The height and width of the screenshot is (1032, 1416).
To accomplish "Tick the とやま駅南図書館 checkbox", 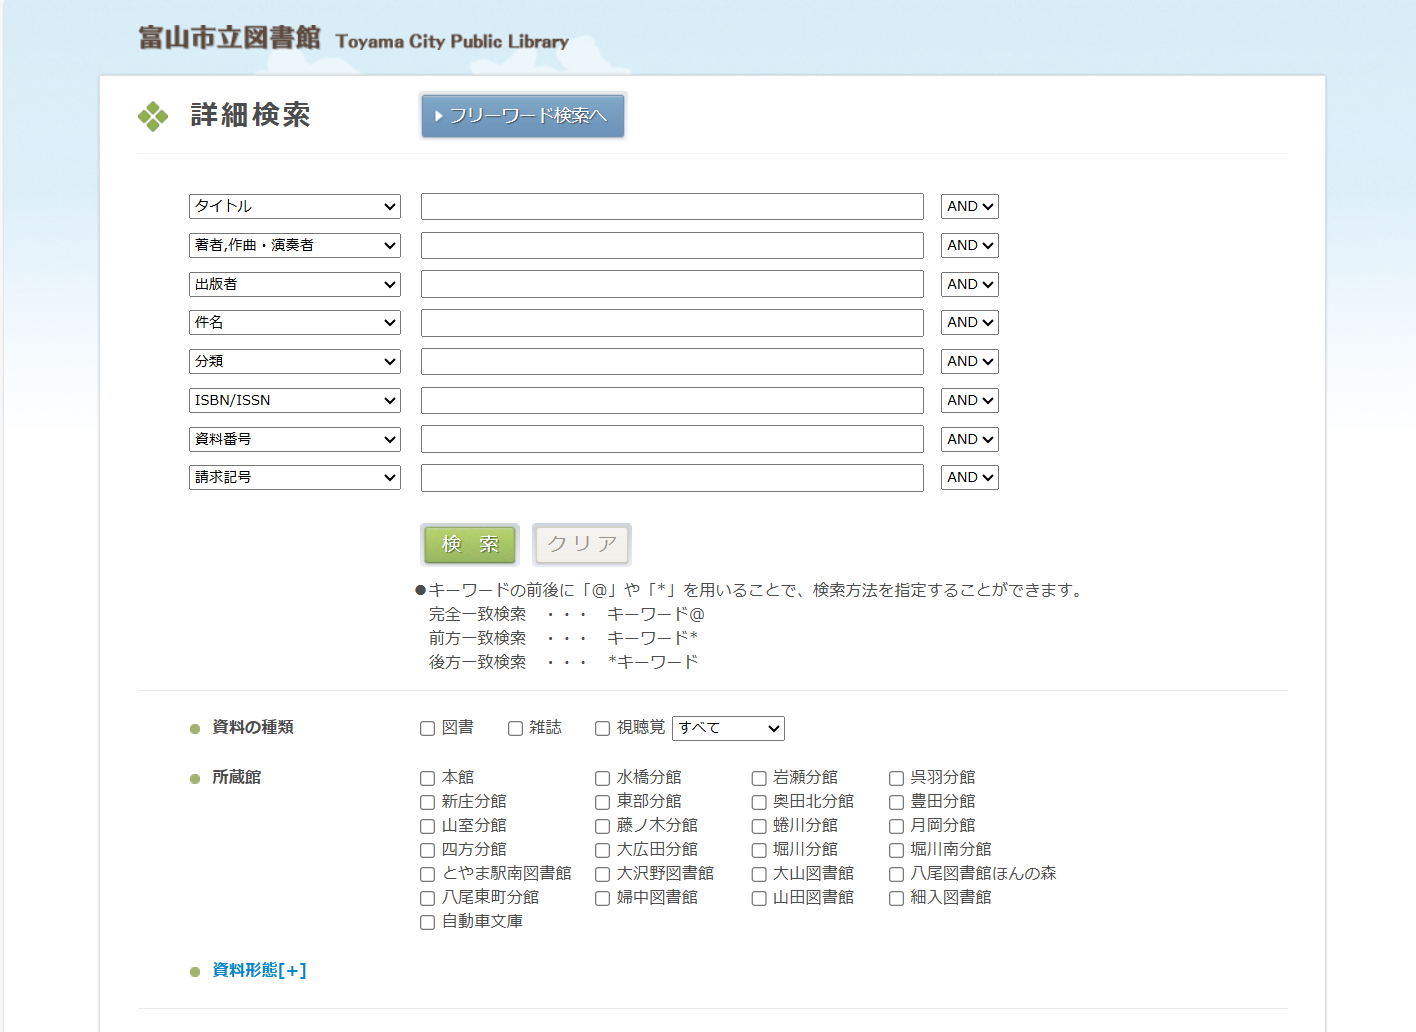I will tap(428, 874).
